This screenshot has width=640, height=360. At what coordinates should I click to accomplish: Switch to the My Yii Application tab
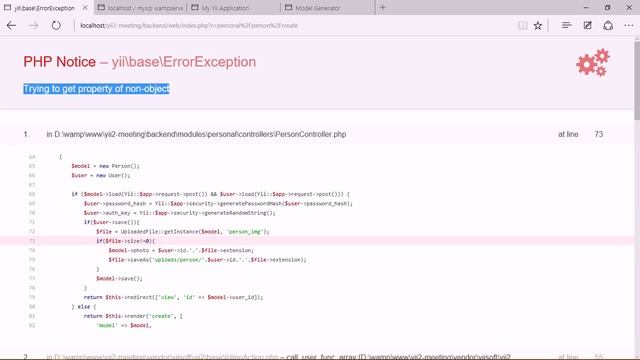point(233,8)
